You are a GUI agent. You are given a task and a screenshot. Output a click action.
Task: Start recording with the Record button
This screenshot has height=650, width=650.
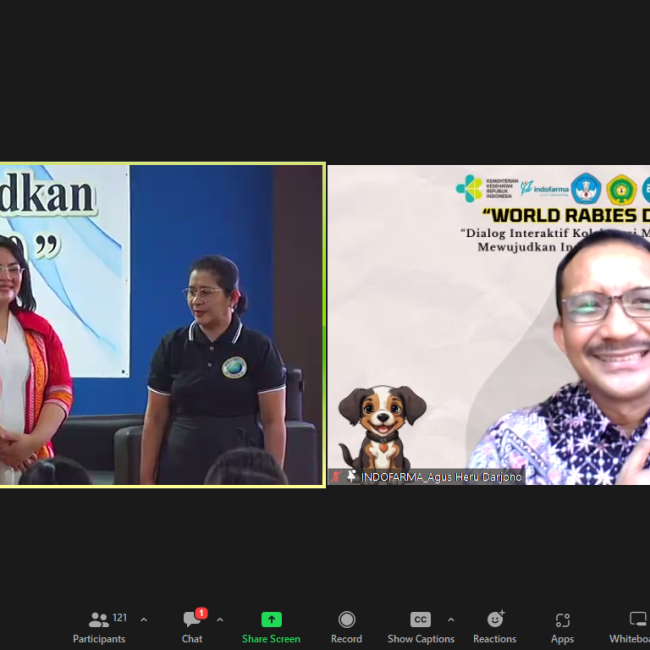(x=346, y=627)
